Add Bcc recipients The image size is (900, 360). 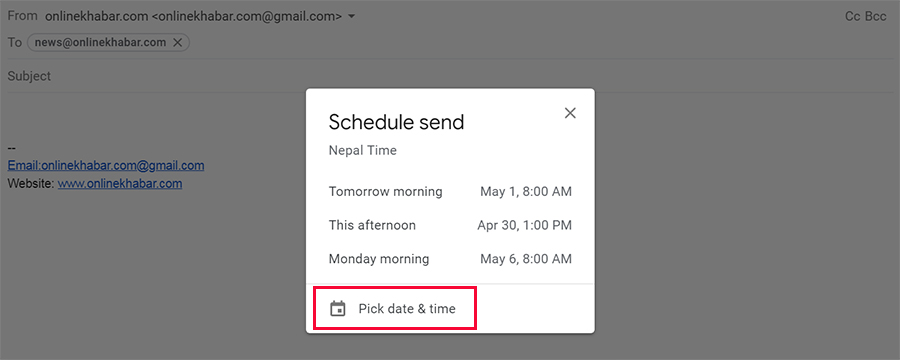tap(876, 17)
